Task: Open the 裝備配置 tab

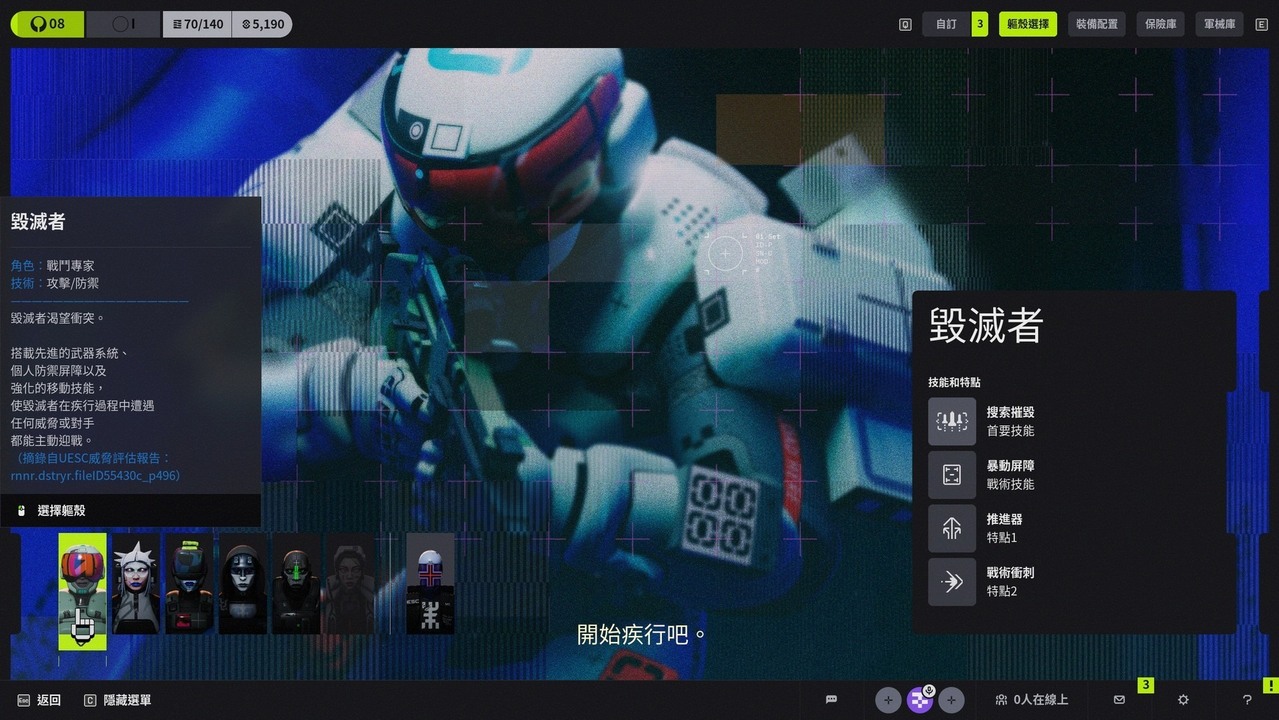Action: tap(1097, 24)
